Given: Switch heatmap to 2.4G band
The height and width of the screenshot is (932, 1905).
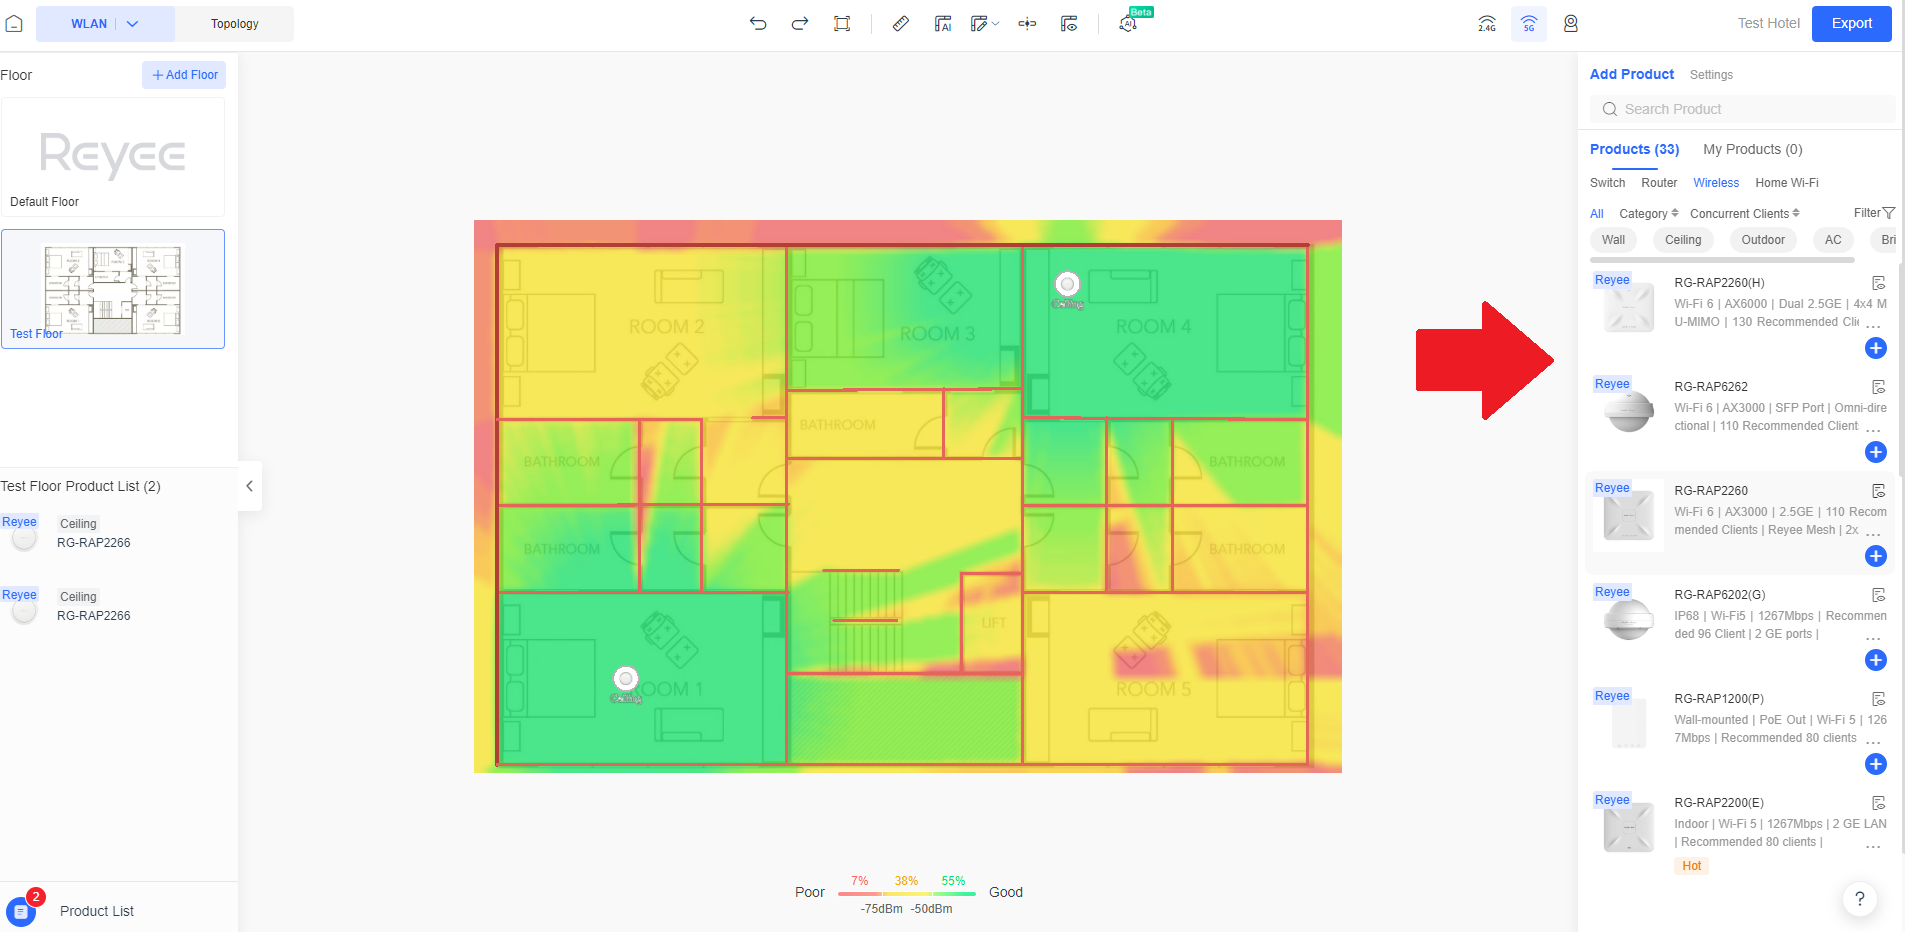Looking at the screenshot, I should pyautogui.click(x=1486, y=23).
